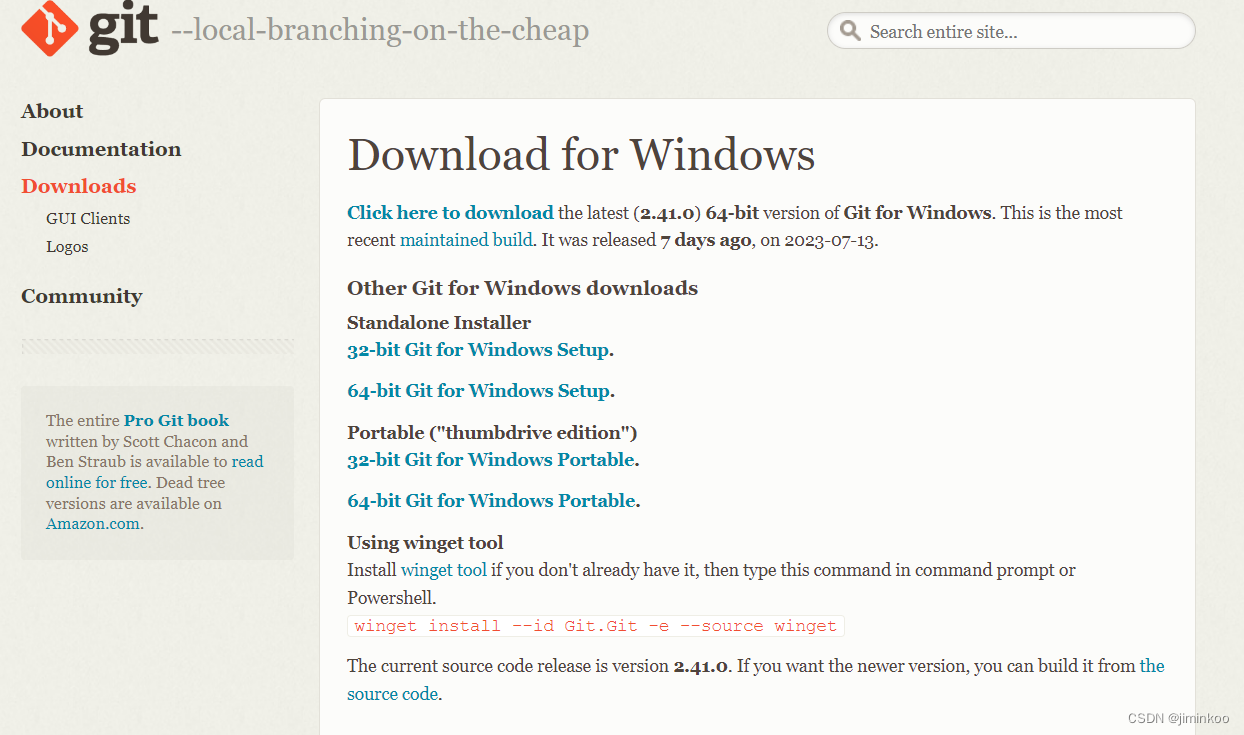This screenshot has height=735, width=1244.
Task: Click the winget install command text
Action: (x=596, y=626)
